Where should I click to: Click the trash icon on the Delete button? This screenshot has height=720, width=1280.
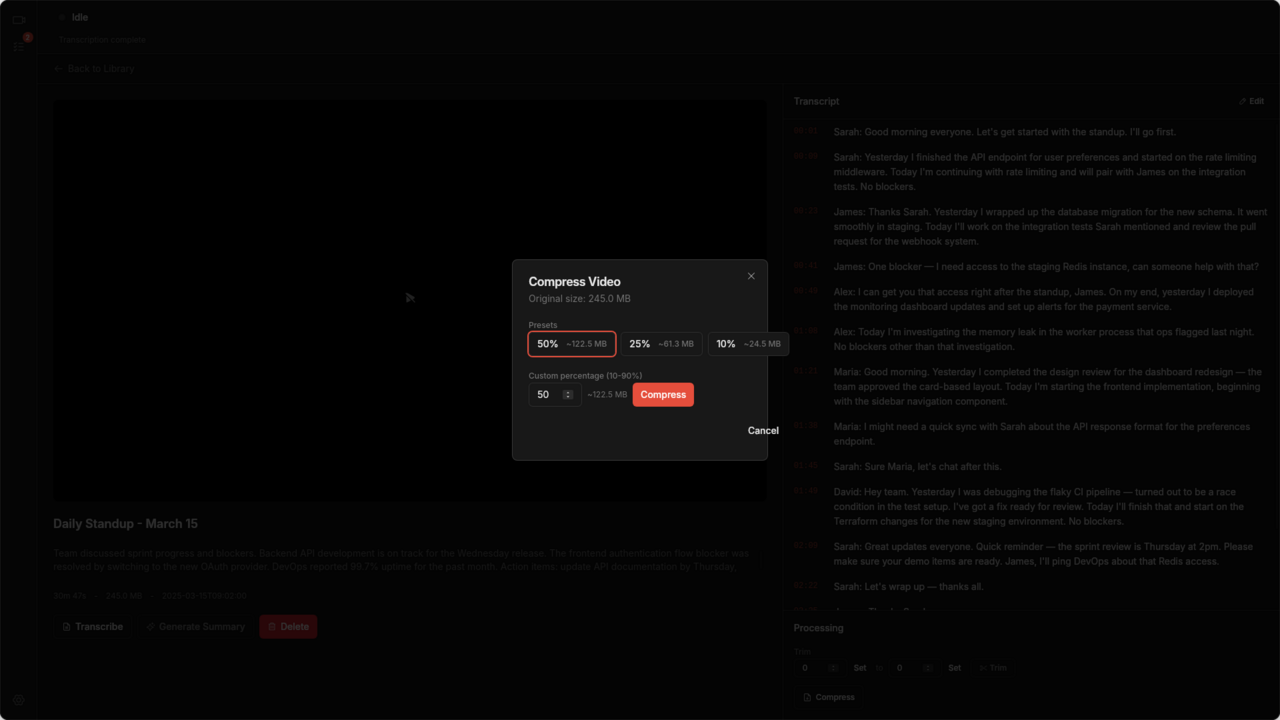272,626
